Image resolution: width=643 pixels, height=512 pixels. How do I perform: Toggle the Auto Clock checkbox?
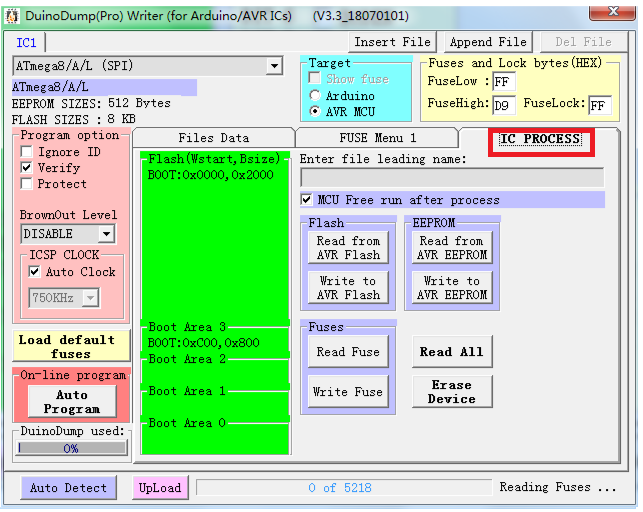(34, 271)
